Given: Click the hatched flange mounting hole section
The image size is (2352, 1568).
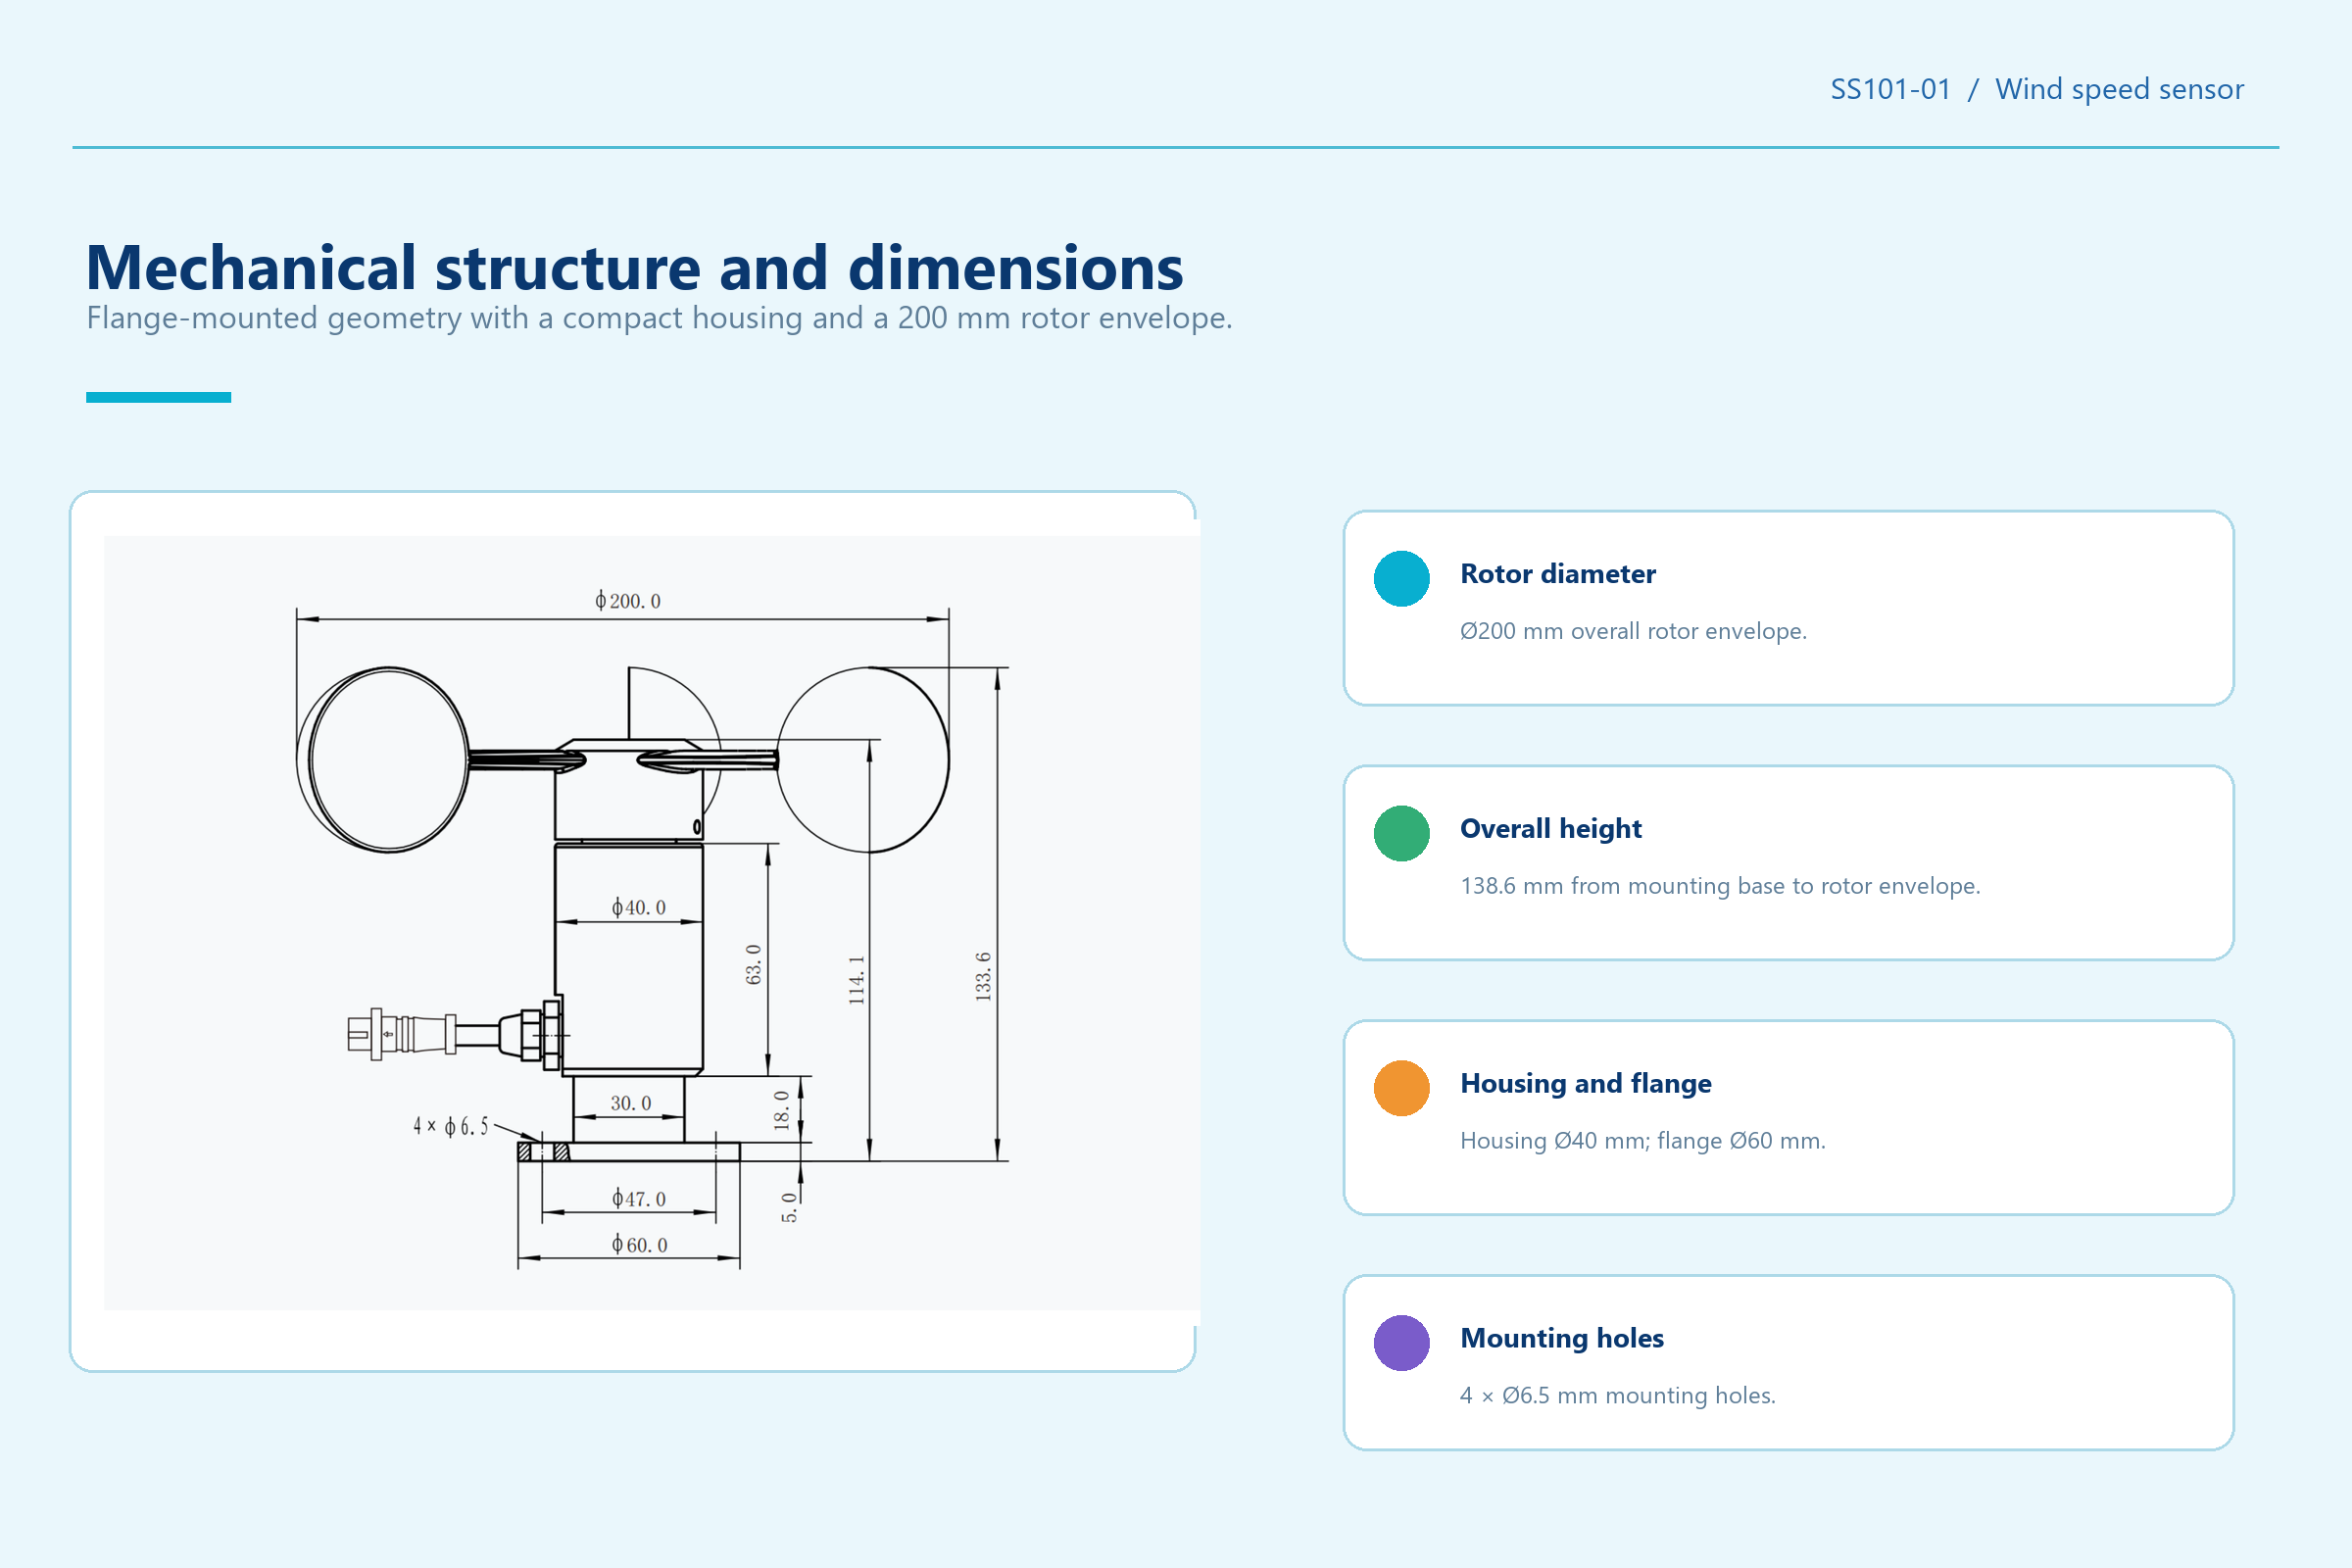Looking at the screenshot, I should [x=543, y=1152].
